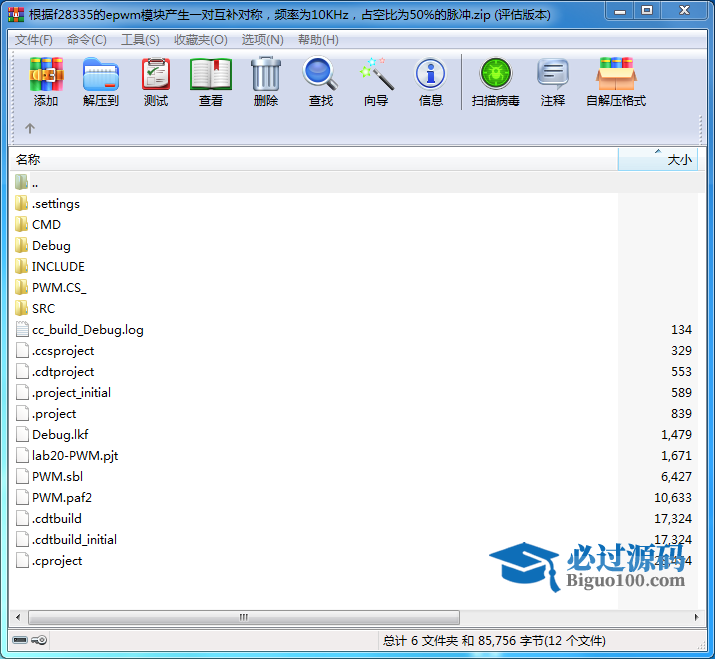
Task: Select the INCLUDE folder
Action: tap(58, 267)
